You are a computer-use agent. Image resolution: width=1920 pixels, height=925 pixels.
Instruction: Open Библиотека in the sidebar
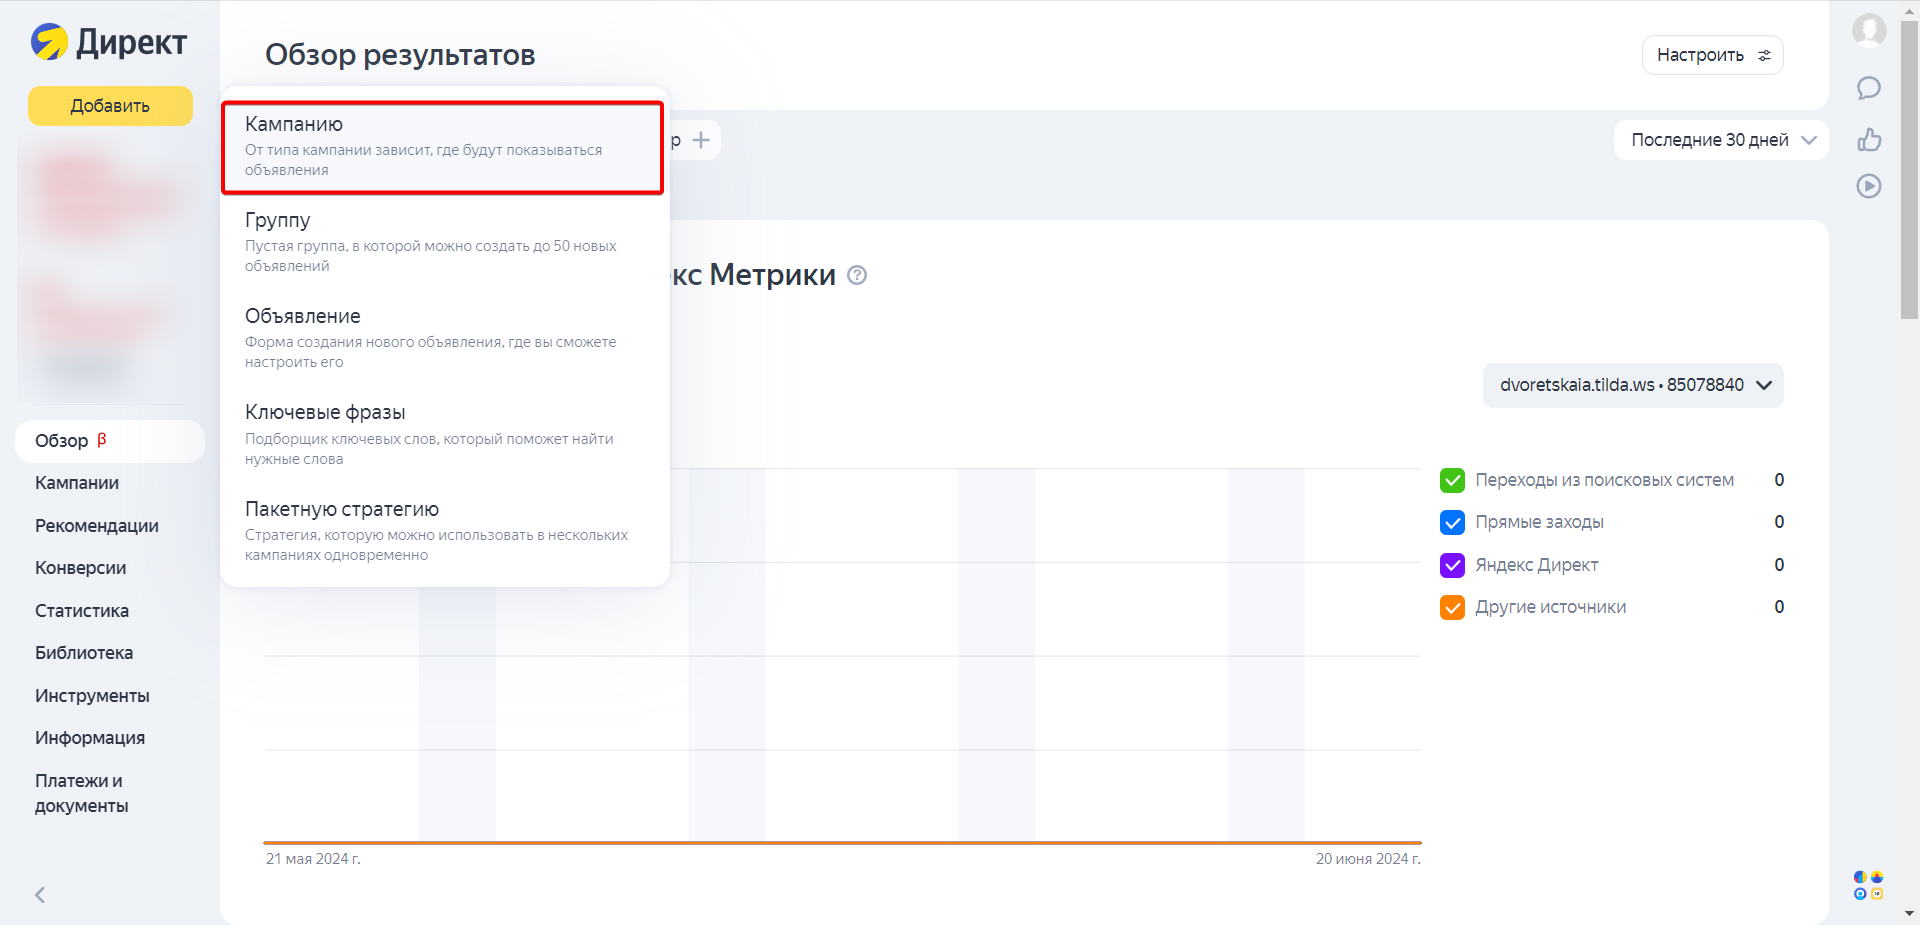coord(84,653)
